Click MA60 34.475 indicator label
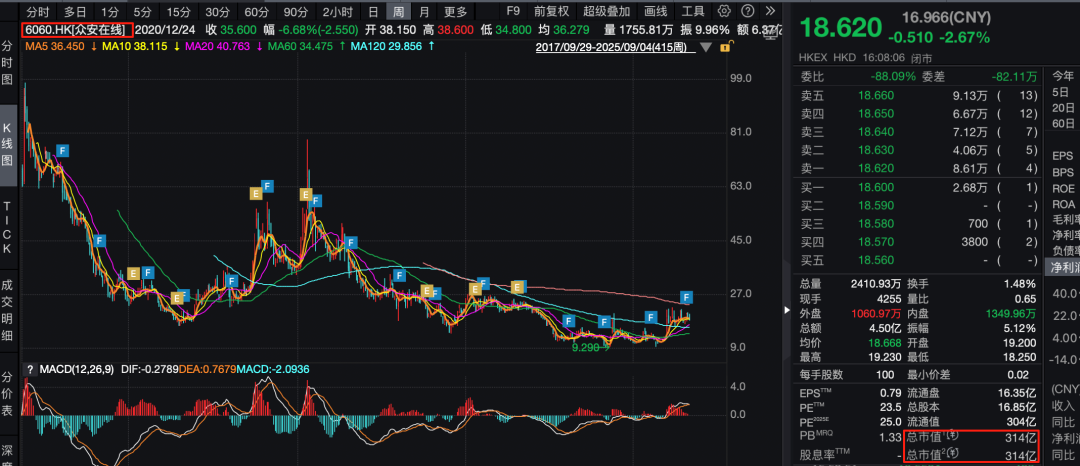This screenshot has height=466, width=1080. pos(300,46)
